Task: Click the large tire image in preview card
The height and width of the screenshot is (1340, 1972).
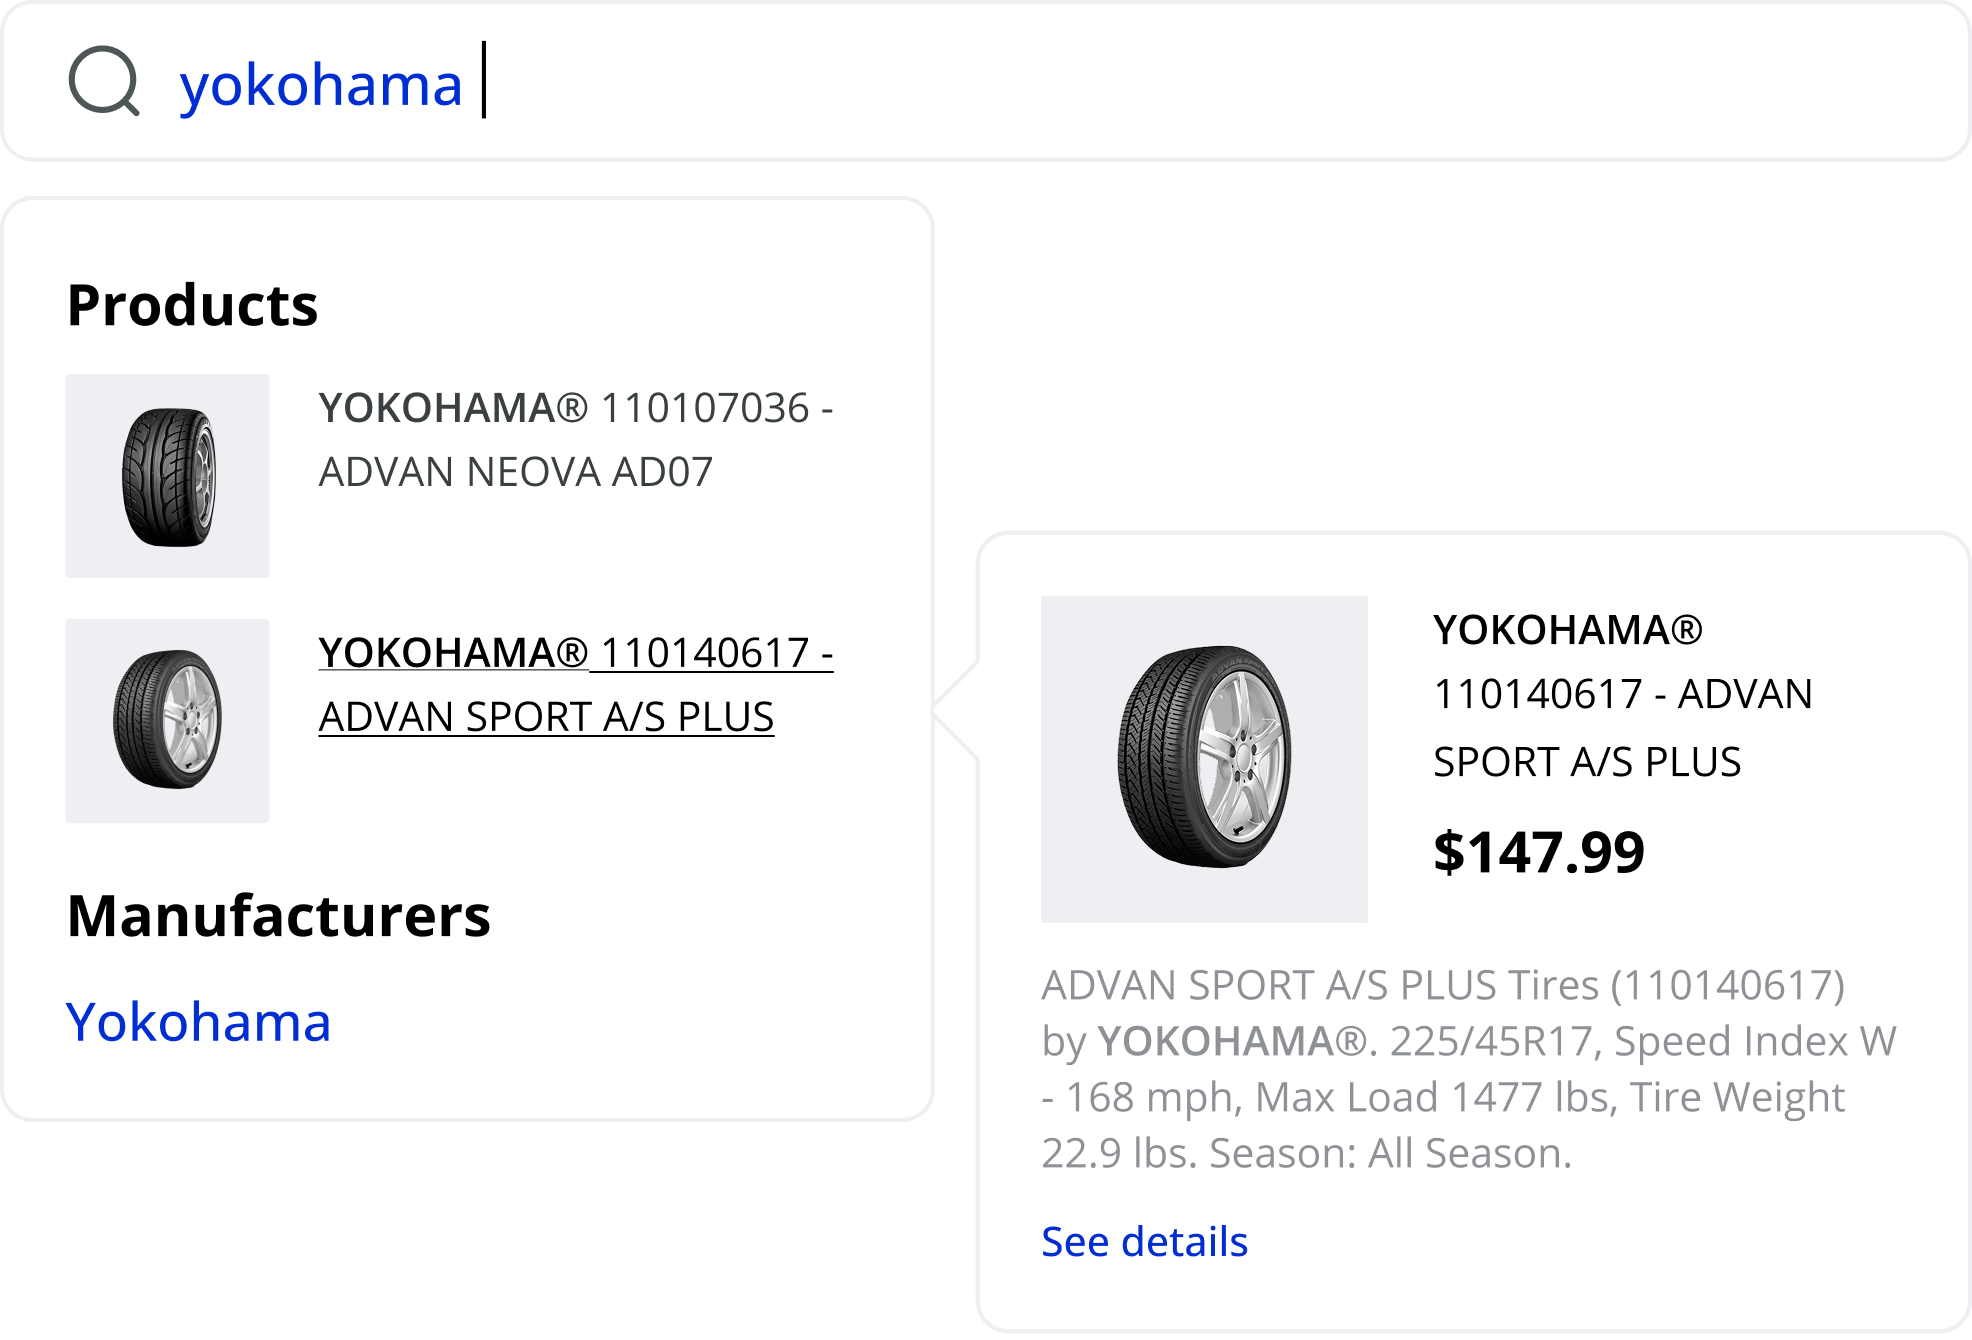Action: click(x=1204, y=758)
